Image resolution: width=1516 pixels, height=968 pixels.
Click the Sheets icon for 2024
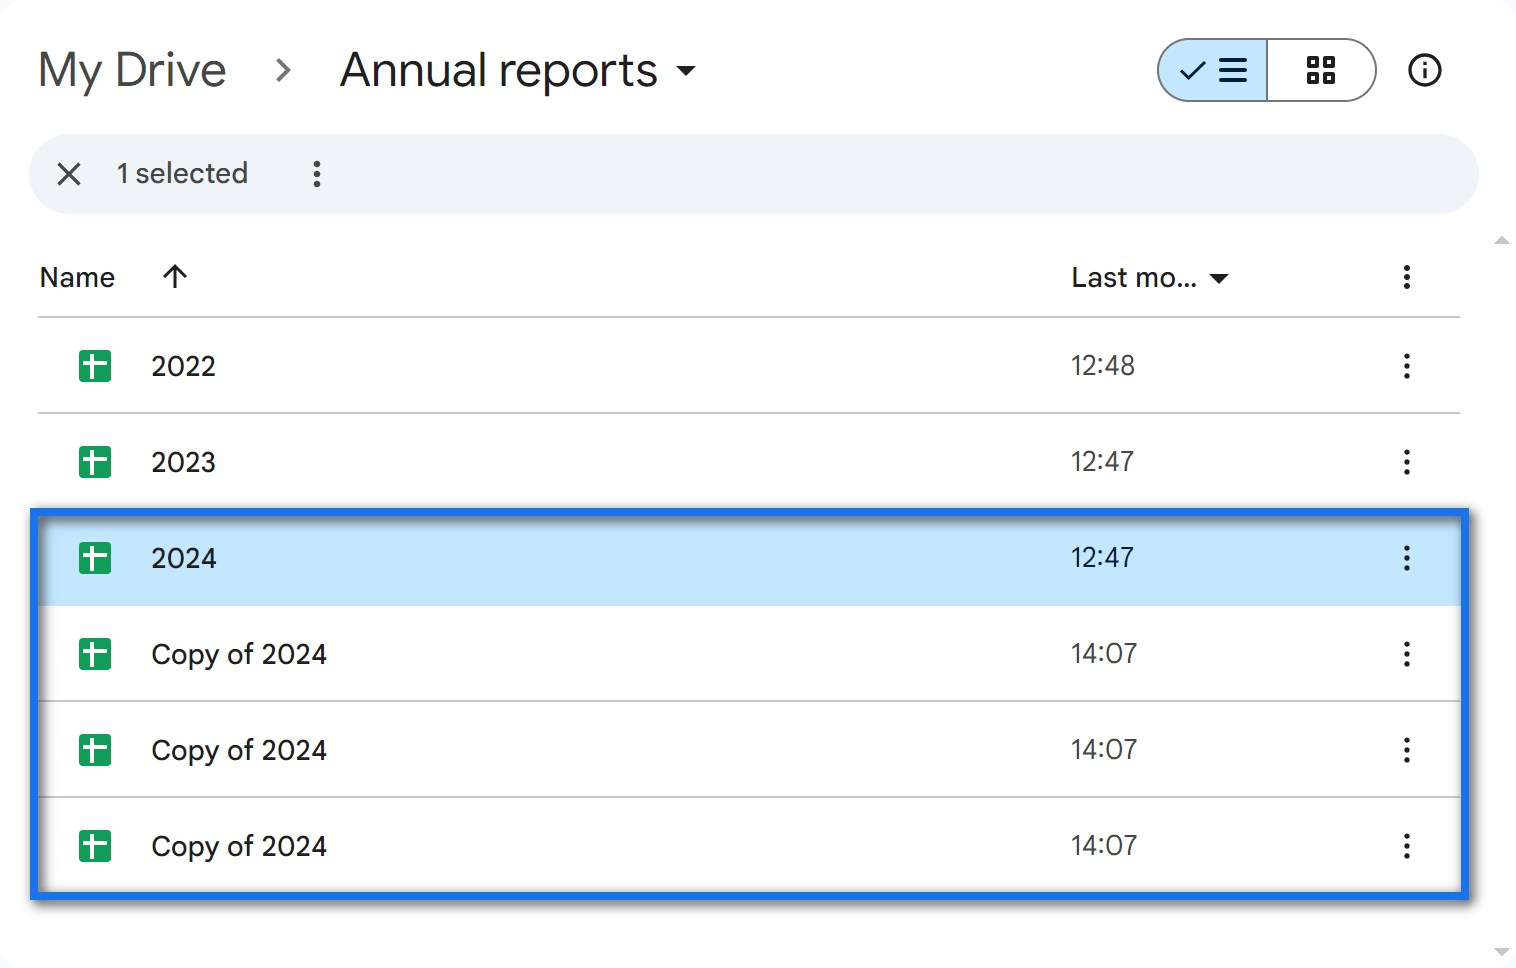(95, 558)
